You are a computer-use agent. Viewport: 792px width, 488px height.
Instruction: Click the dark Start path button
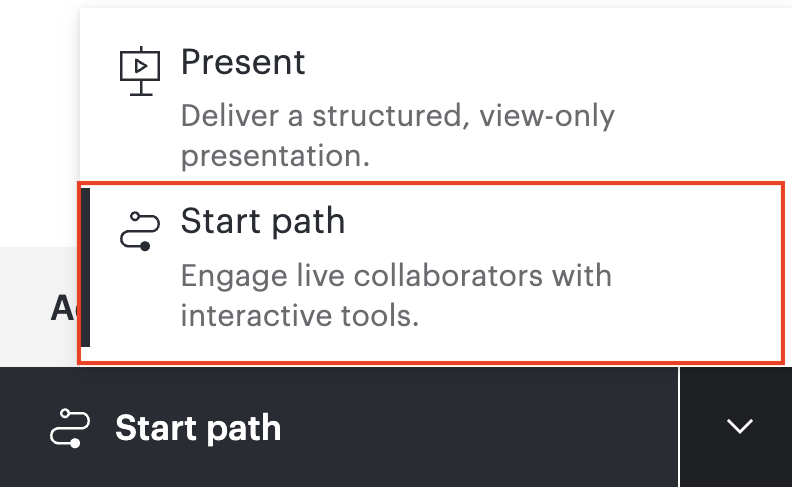tap(338, 427)
